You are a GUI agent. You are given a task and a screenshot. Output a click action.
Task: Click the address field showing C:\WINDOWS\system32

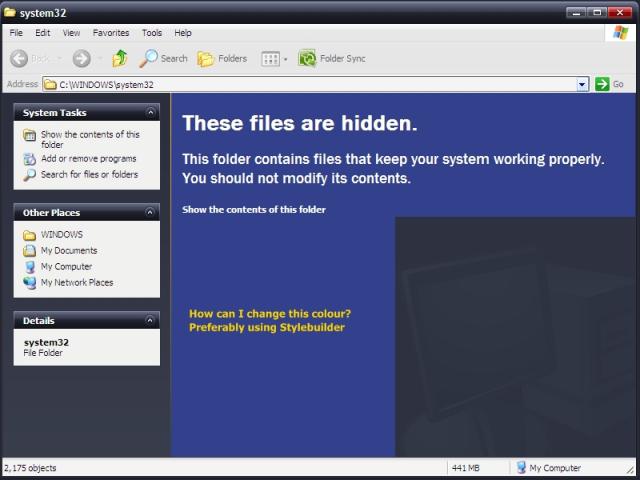pos(315,84)
